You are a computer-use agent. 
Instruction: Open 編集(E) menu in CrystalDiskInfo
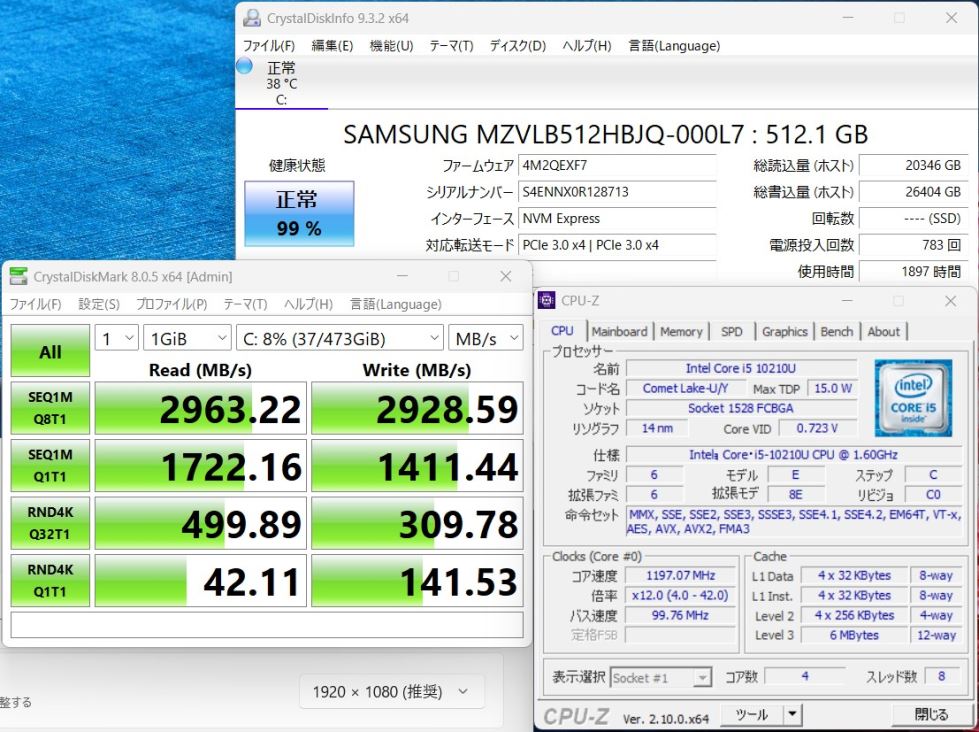pos(332,46)
